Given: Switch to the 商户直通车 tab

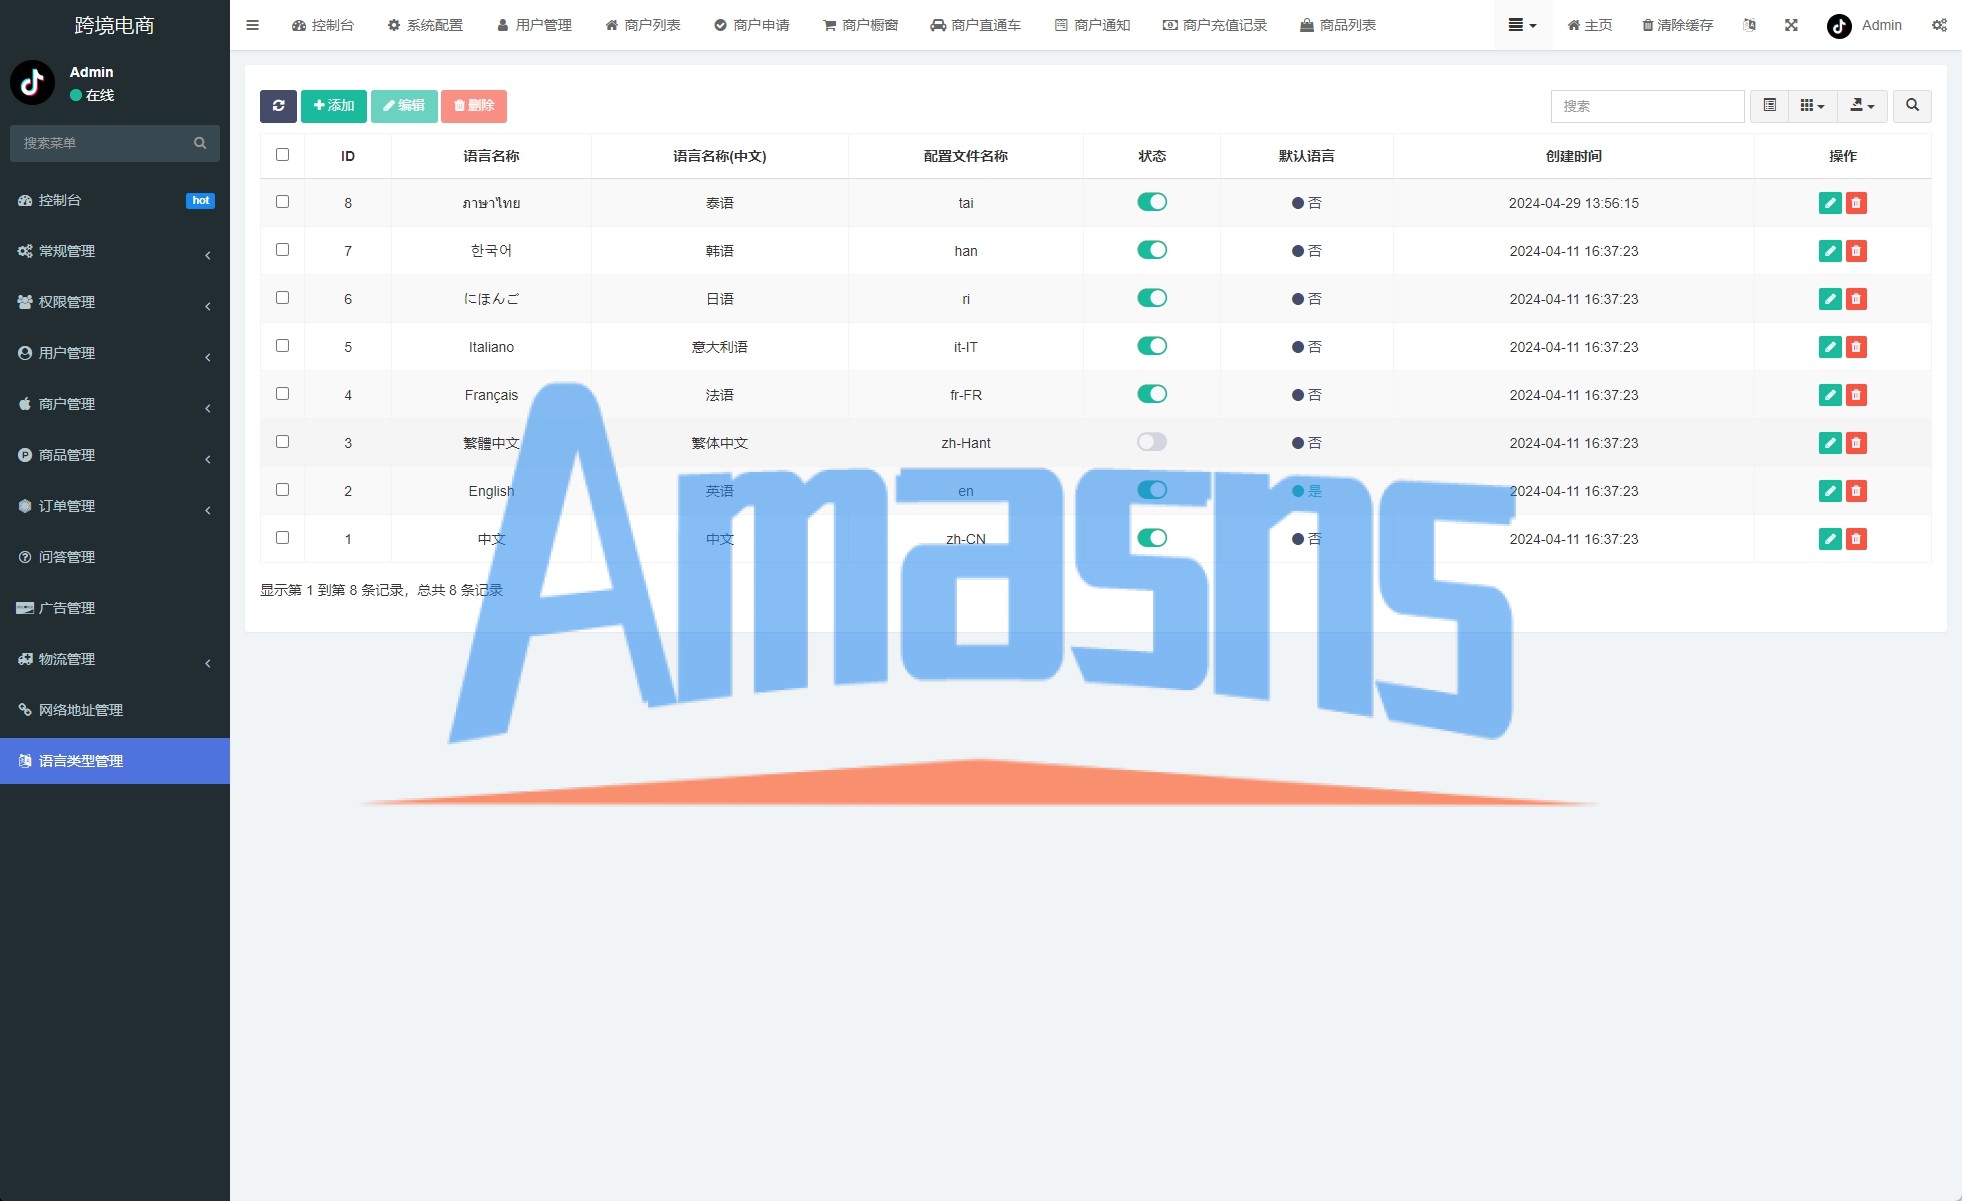Looking at the screenshot, I should (x=975, y=25).
